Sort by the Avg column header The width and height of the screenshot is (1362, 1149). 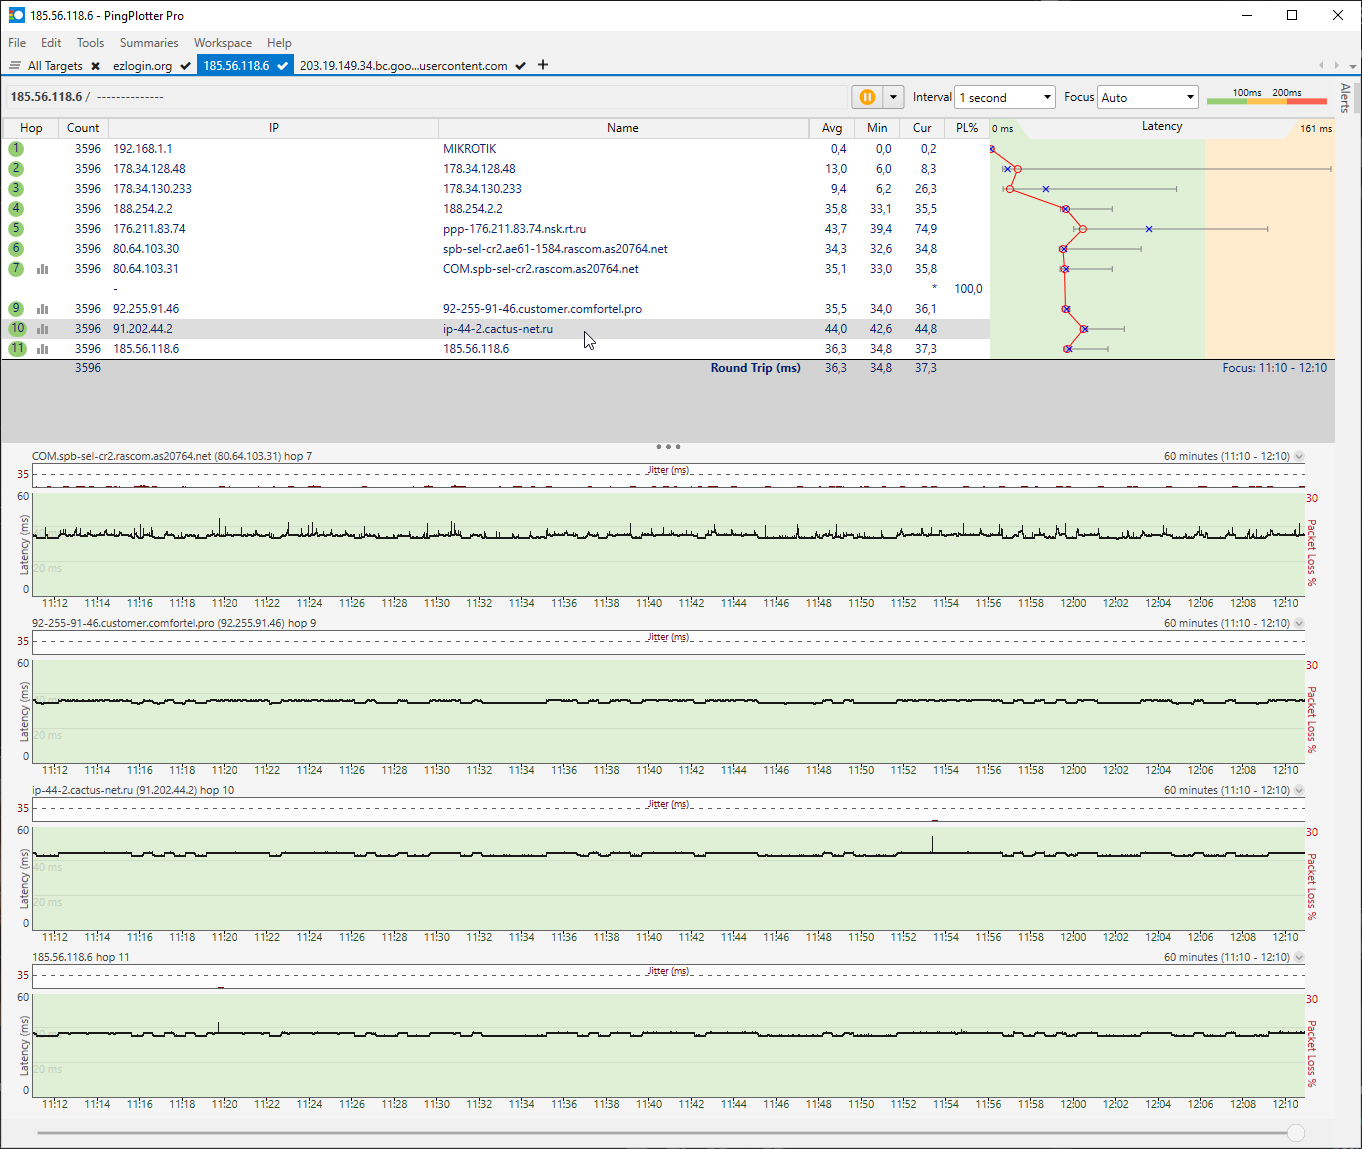[832, 128]
